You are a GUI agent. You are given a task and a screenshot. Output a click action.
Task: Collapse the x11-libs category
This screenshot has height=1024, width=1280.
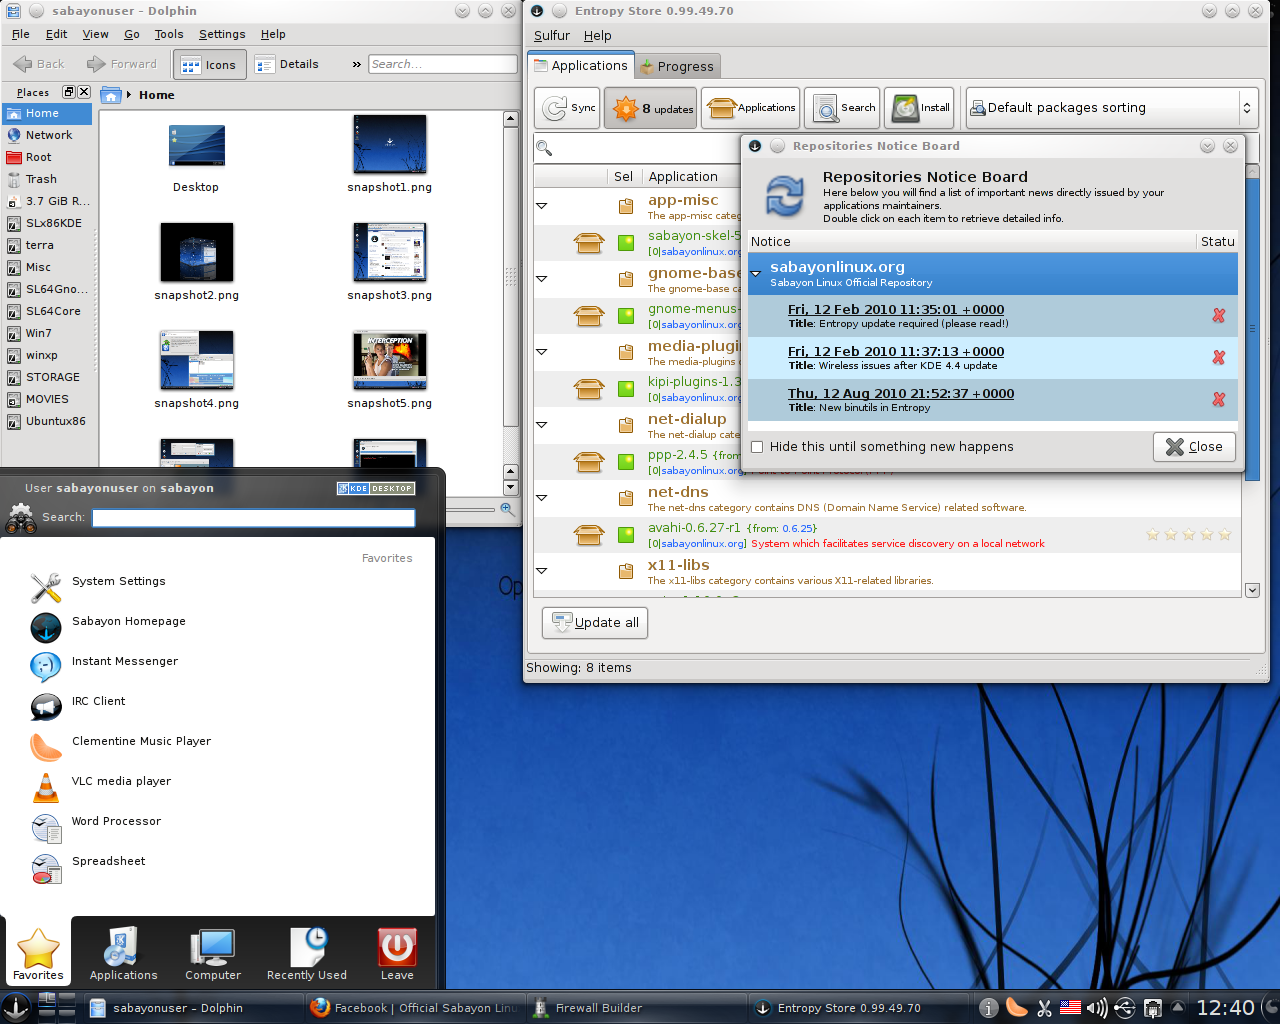tap(542, 571)
